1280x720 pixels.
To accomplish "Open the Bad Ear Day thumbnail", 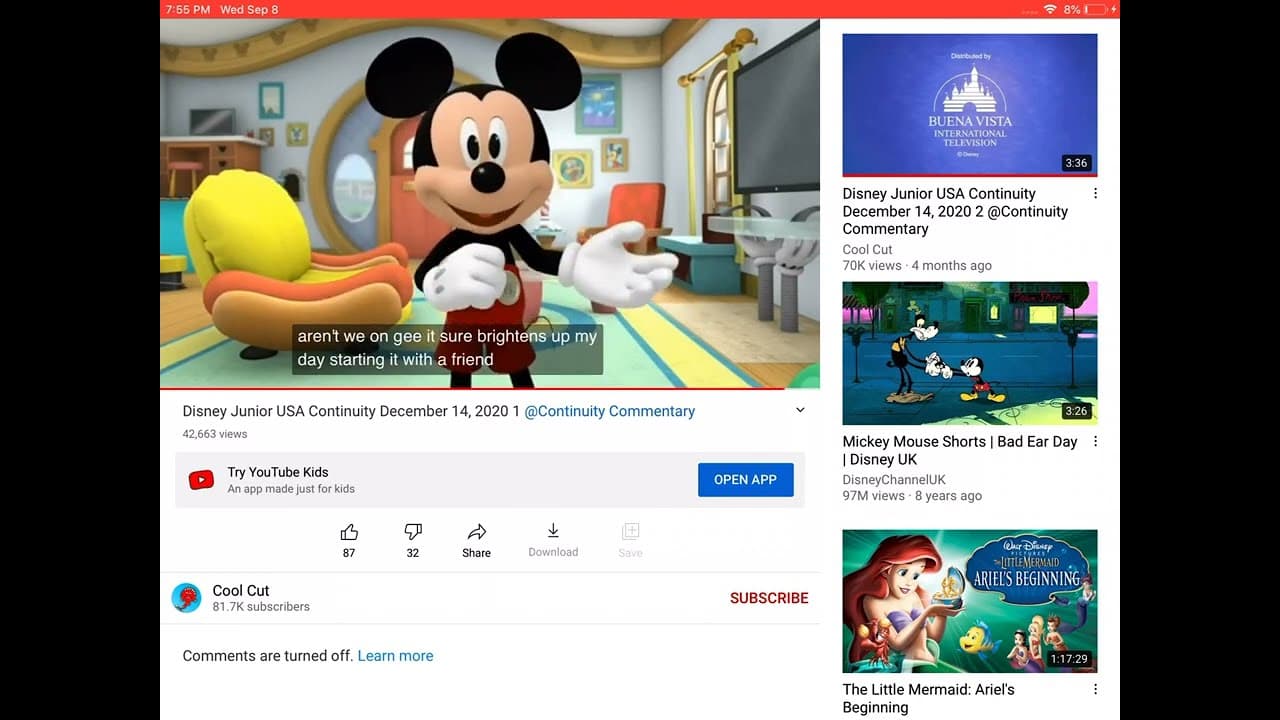I will coord(970,353).
